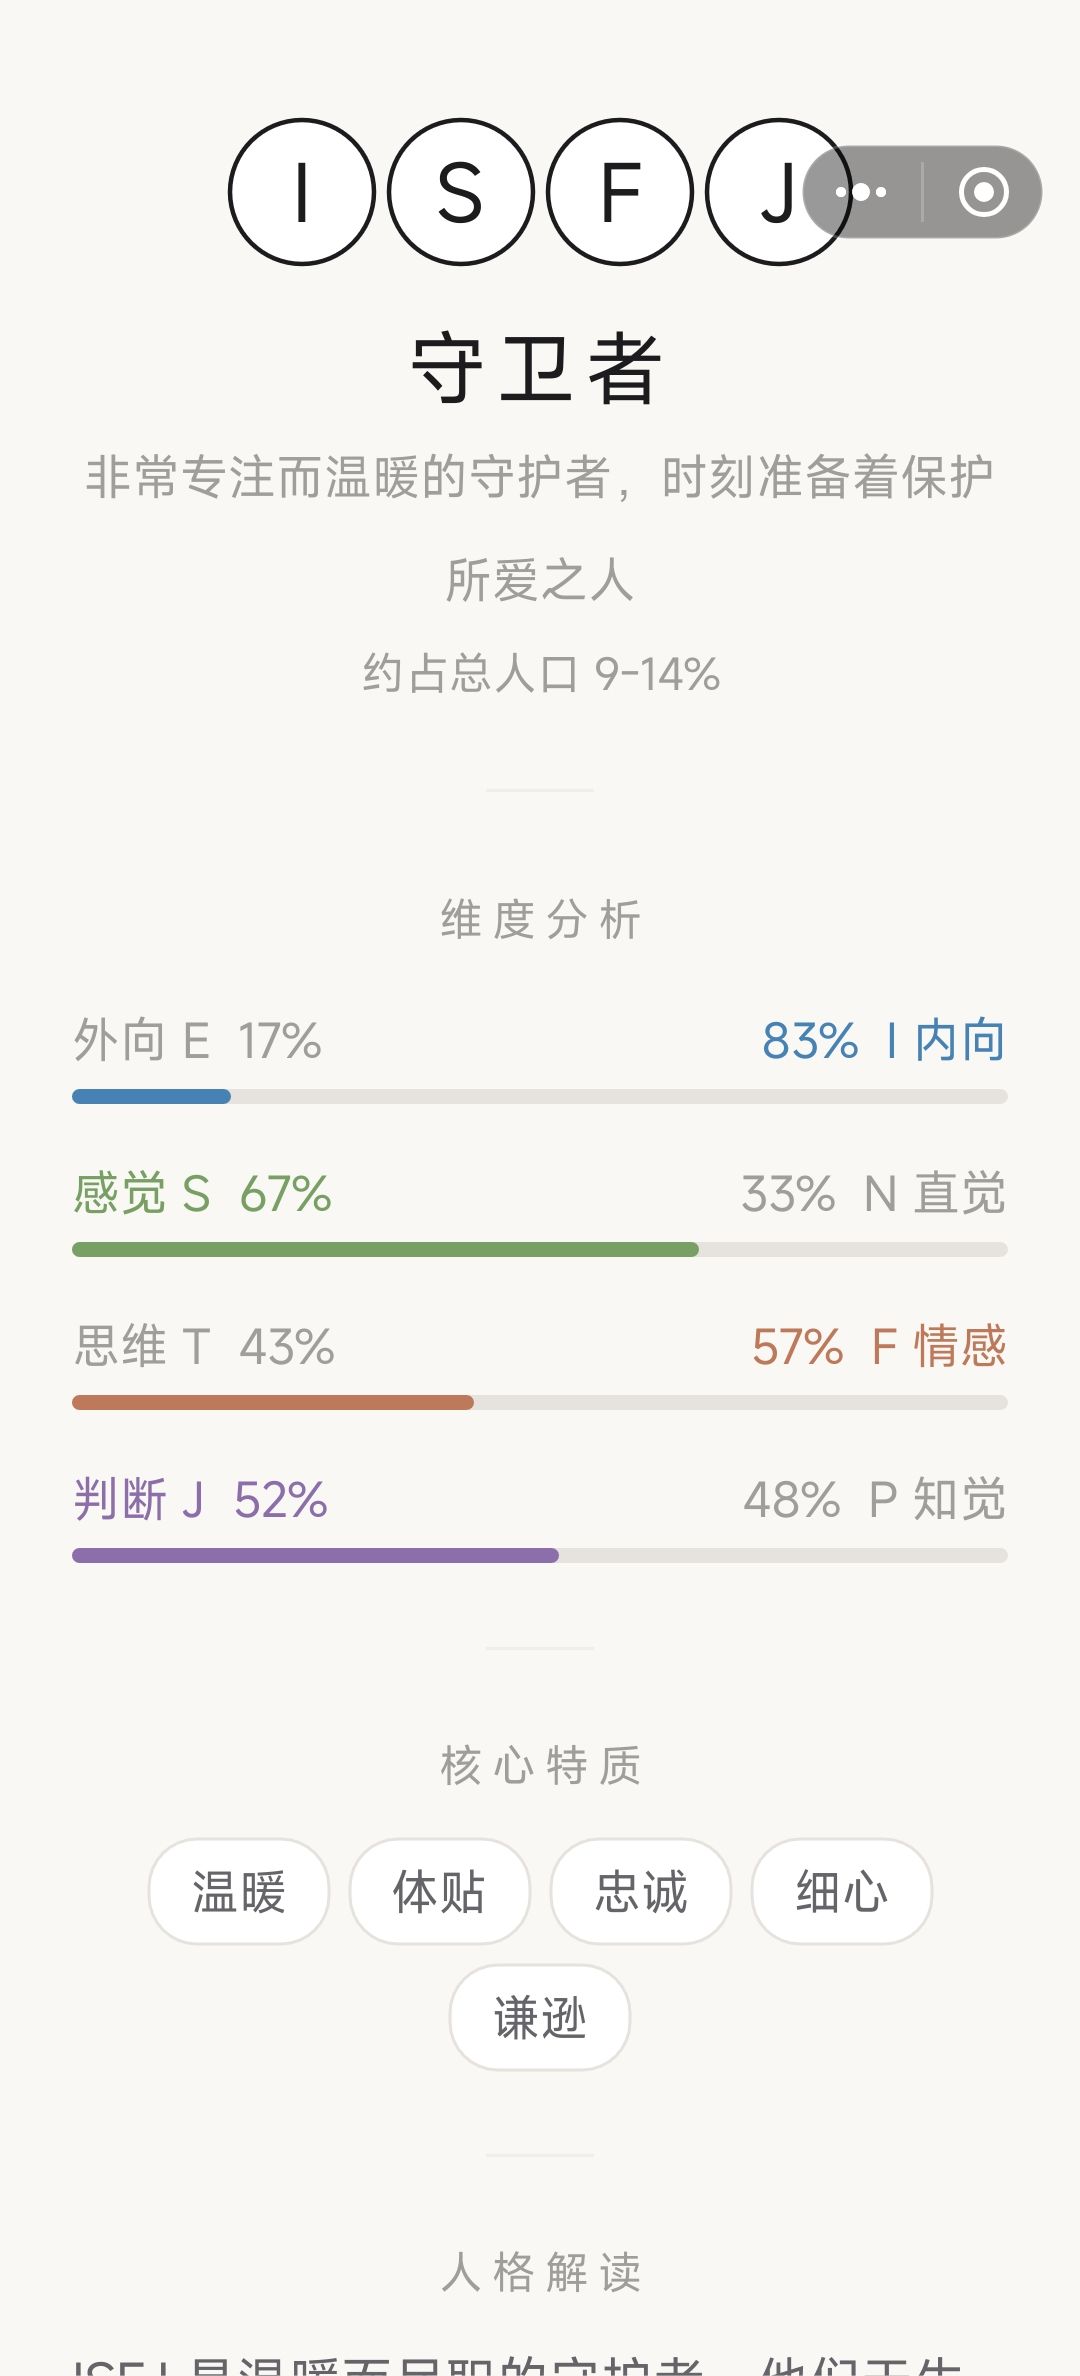
Task: Tap the circled letter F
Action: (620, 192)
